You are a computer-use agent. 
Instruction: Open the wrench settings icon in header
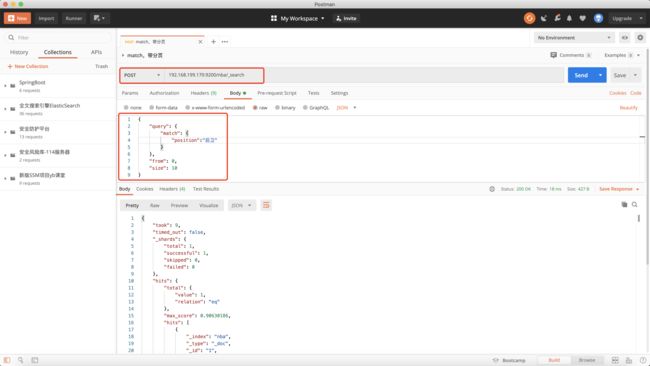(x=557, y=18)
